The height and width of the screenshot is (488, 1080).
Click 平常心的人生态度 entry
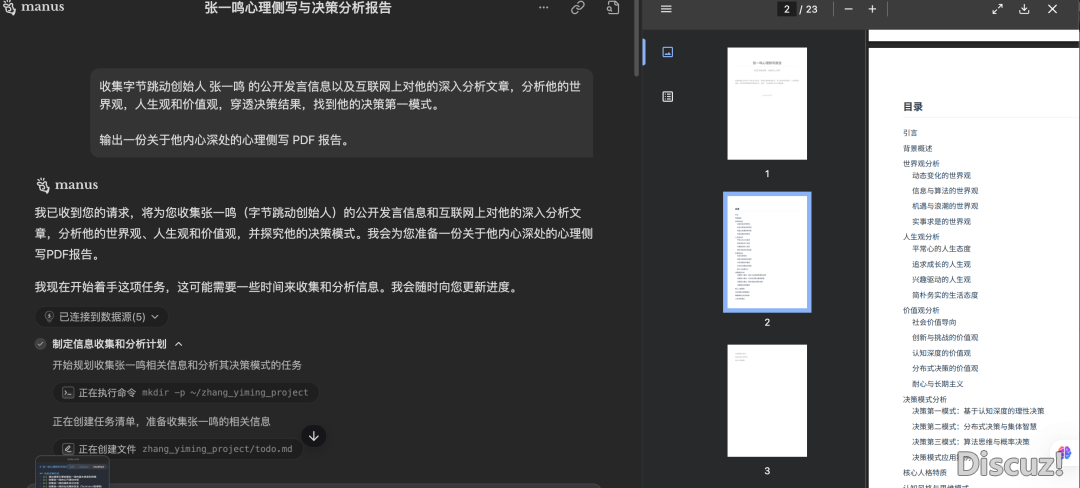[x=941, y=248]
